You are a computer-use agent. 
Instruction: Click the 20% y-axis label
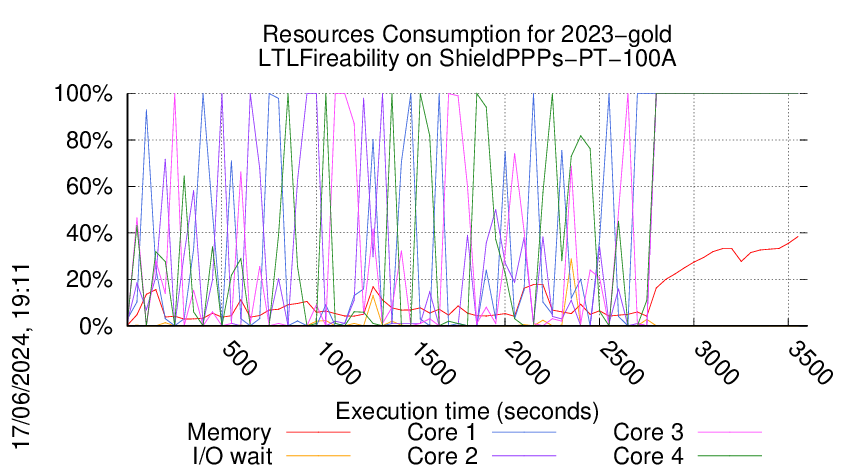[x=89, y=280]
